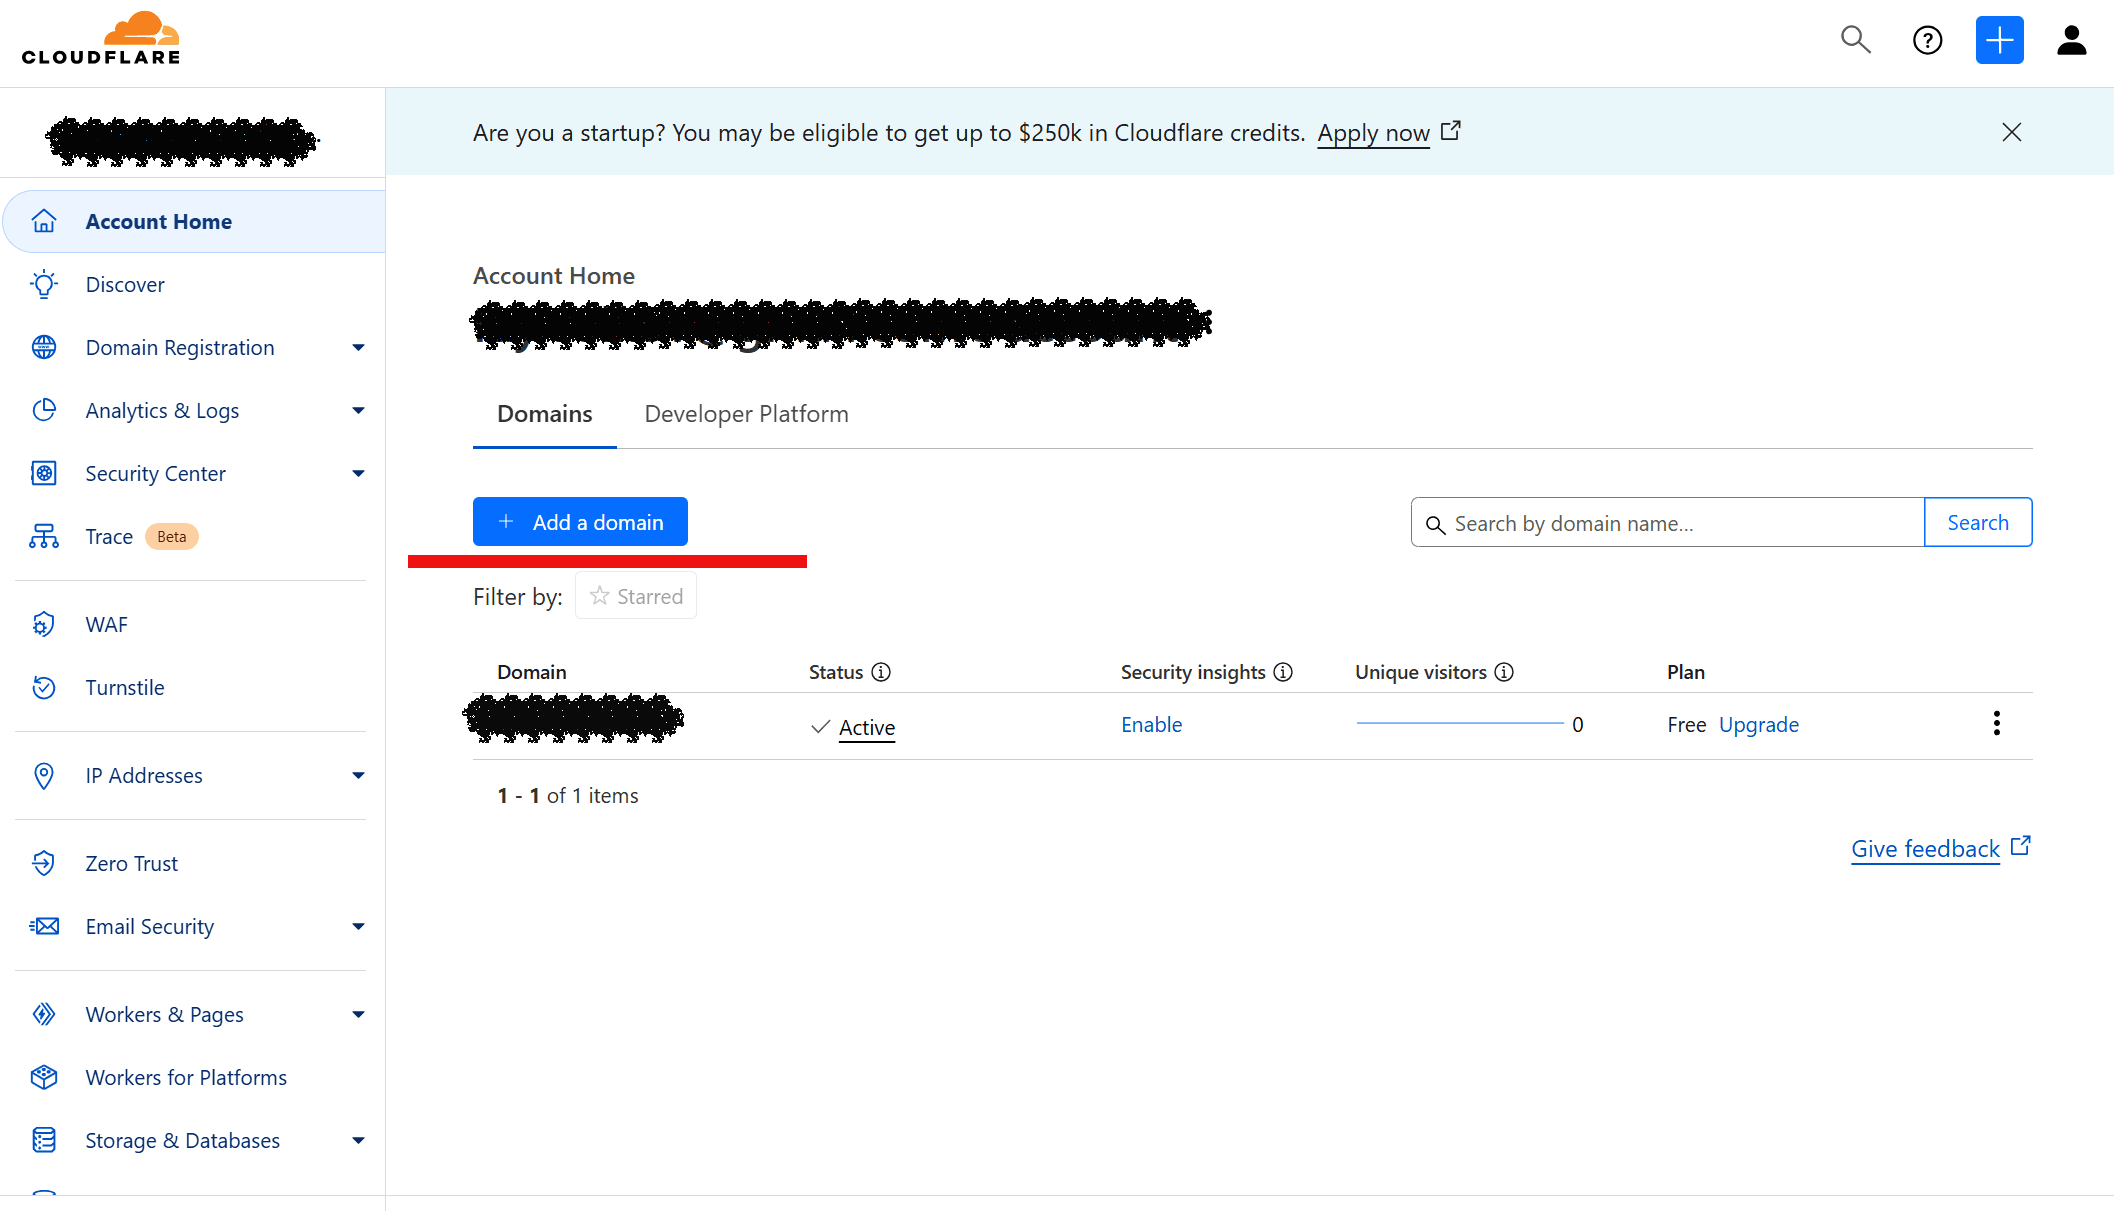Viewport: 2114px width, 1211px height.
Task: Click the Beta badge next to Trace
Action: (172, 536)
